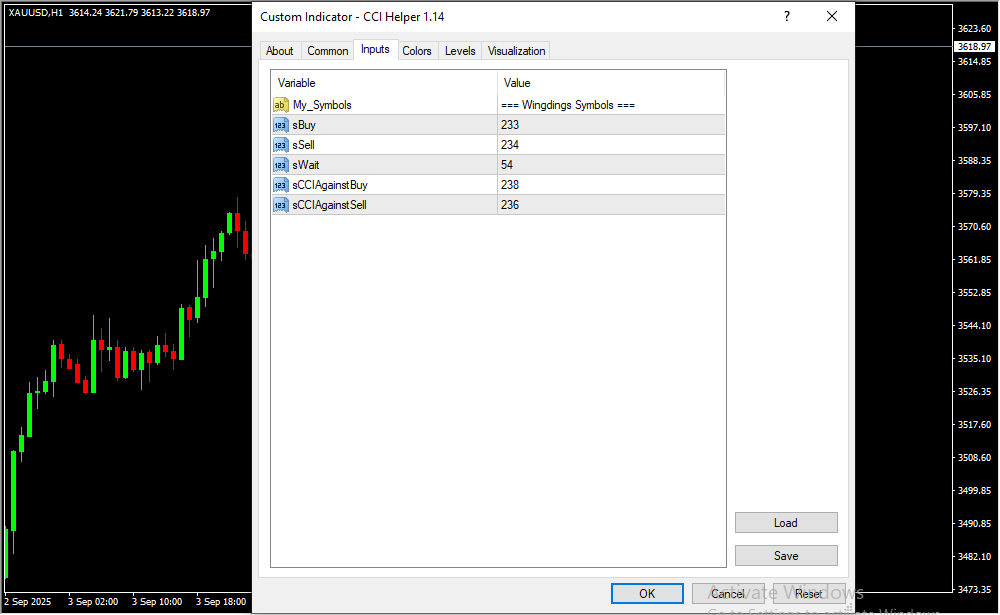
Task: Click the dialog help question mark icon
Action: [787, 17]
